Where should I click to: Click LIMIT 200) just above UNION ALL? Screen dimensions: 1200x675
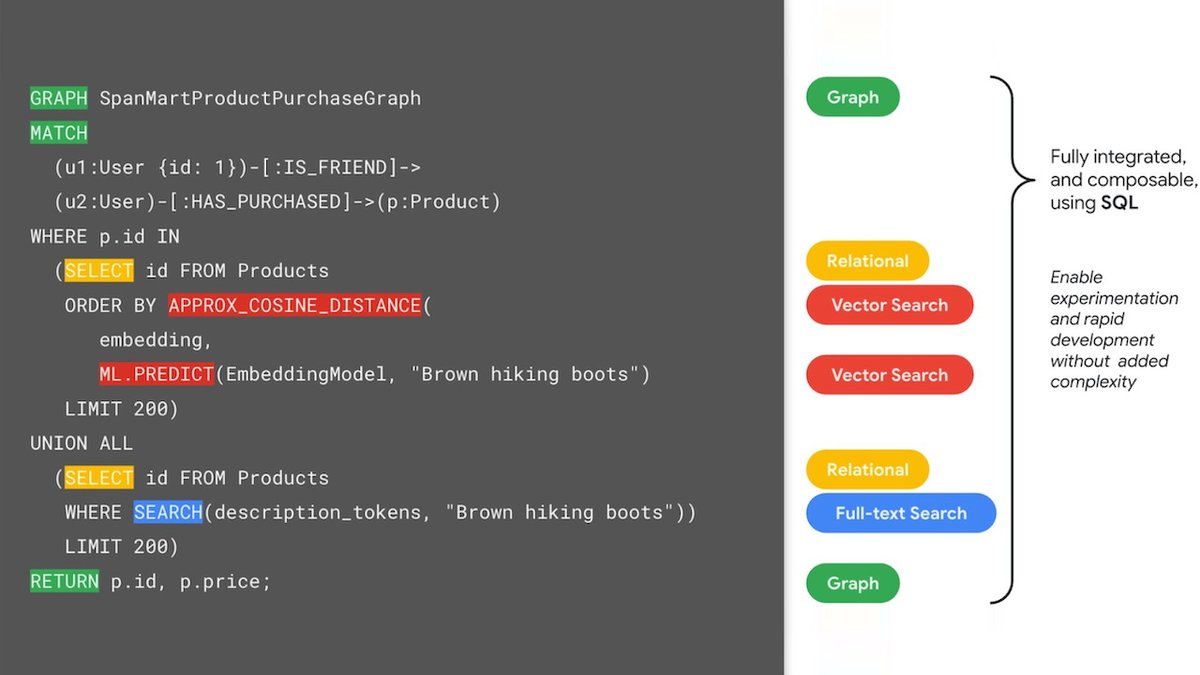point(121,409)
